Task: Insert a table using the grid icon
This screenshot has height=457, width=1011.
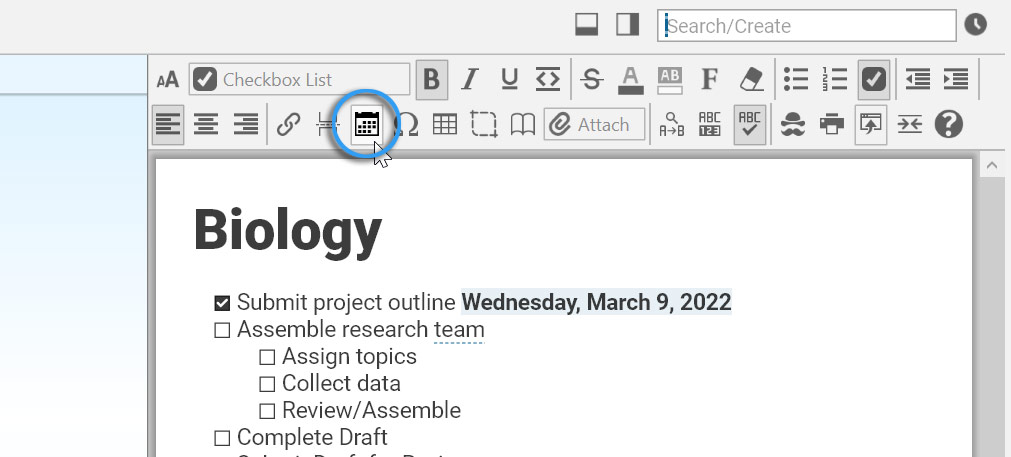Action: click(444, 125)
